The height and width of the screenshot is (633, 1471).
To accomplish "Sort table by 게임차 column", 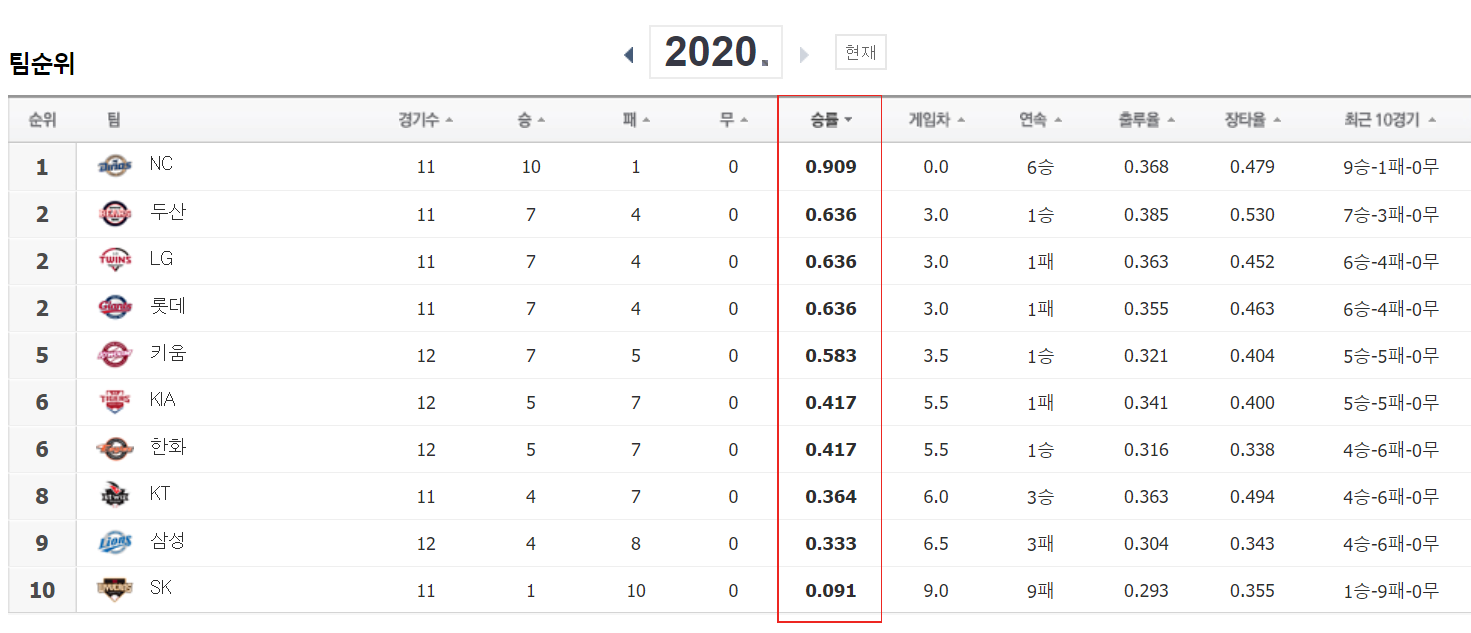I will tap(937, 120).
